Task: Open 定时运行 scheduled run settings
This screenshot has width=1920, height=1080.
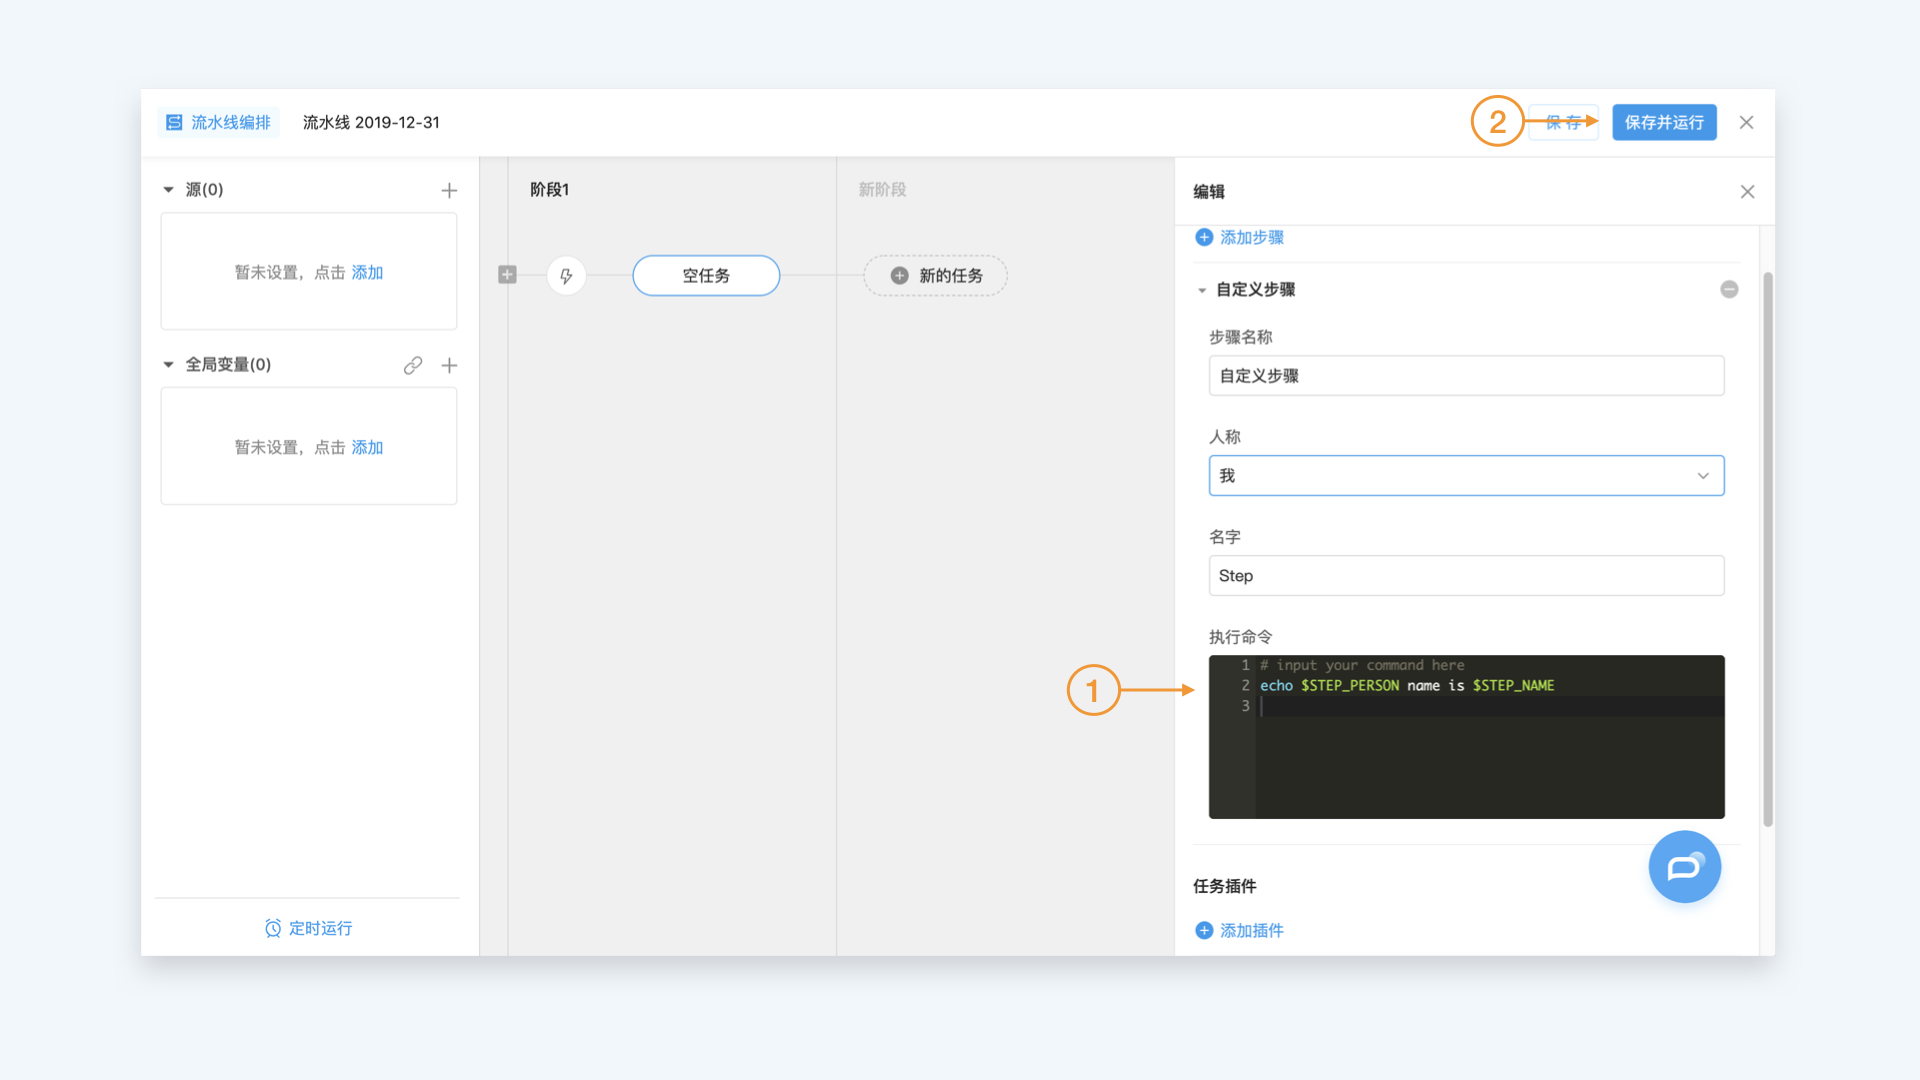Action: (308, 928)
